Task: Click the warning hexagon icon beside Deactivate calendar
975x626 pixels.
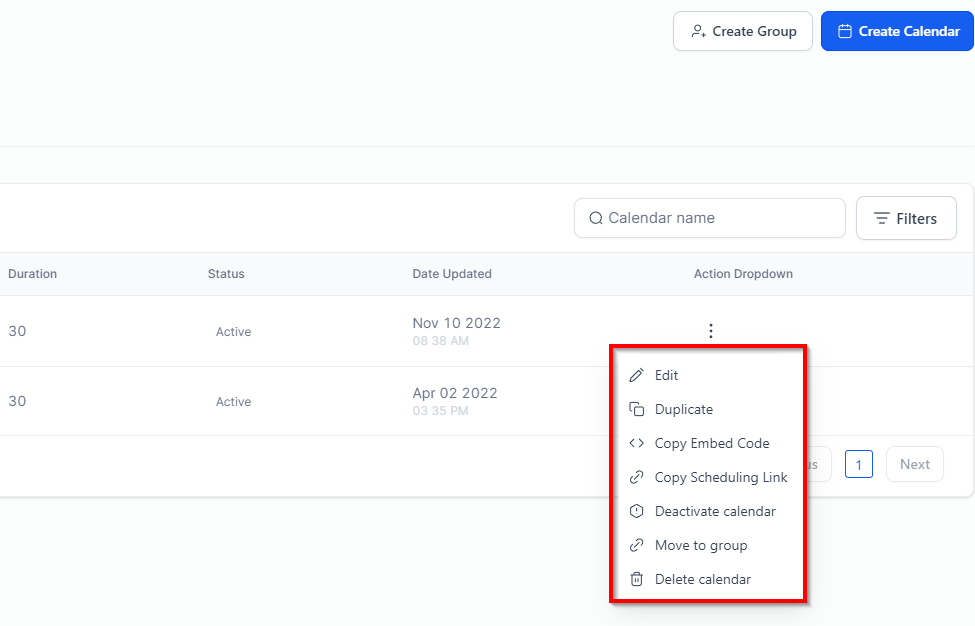Action: tap(636, 511)
